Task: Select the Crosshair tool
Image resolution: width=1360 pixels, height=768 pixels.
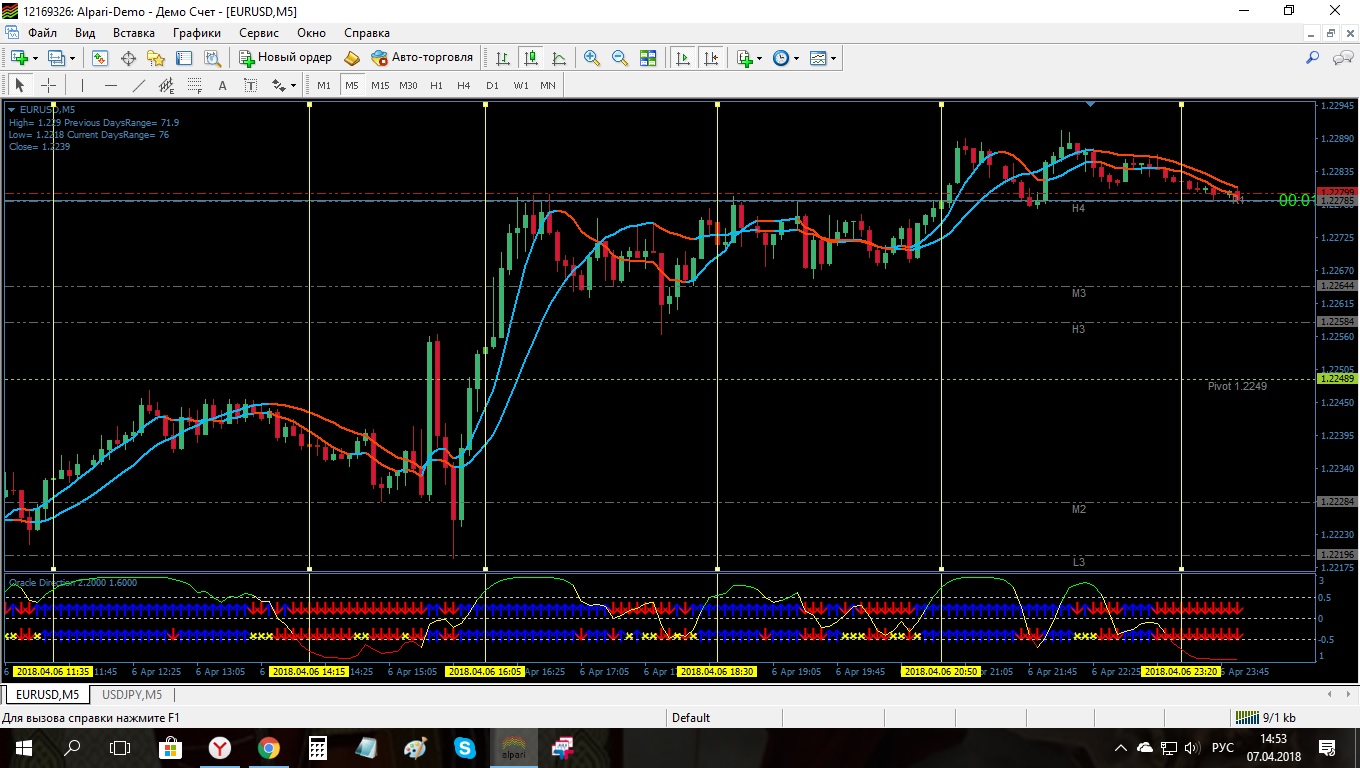Action: (48, 85)
